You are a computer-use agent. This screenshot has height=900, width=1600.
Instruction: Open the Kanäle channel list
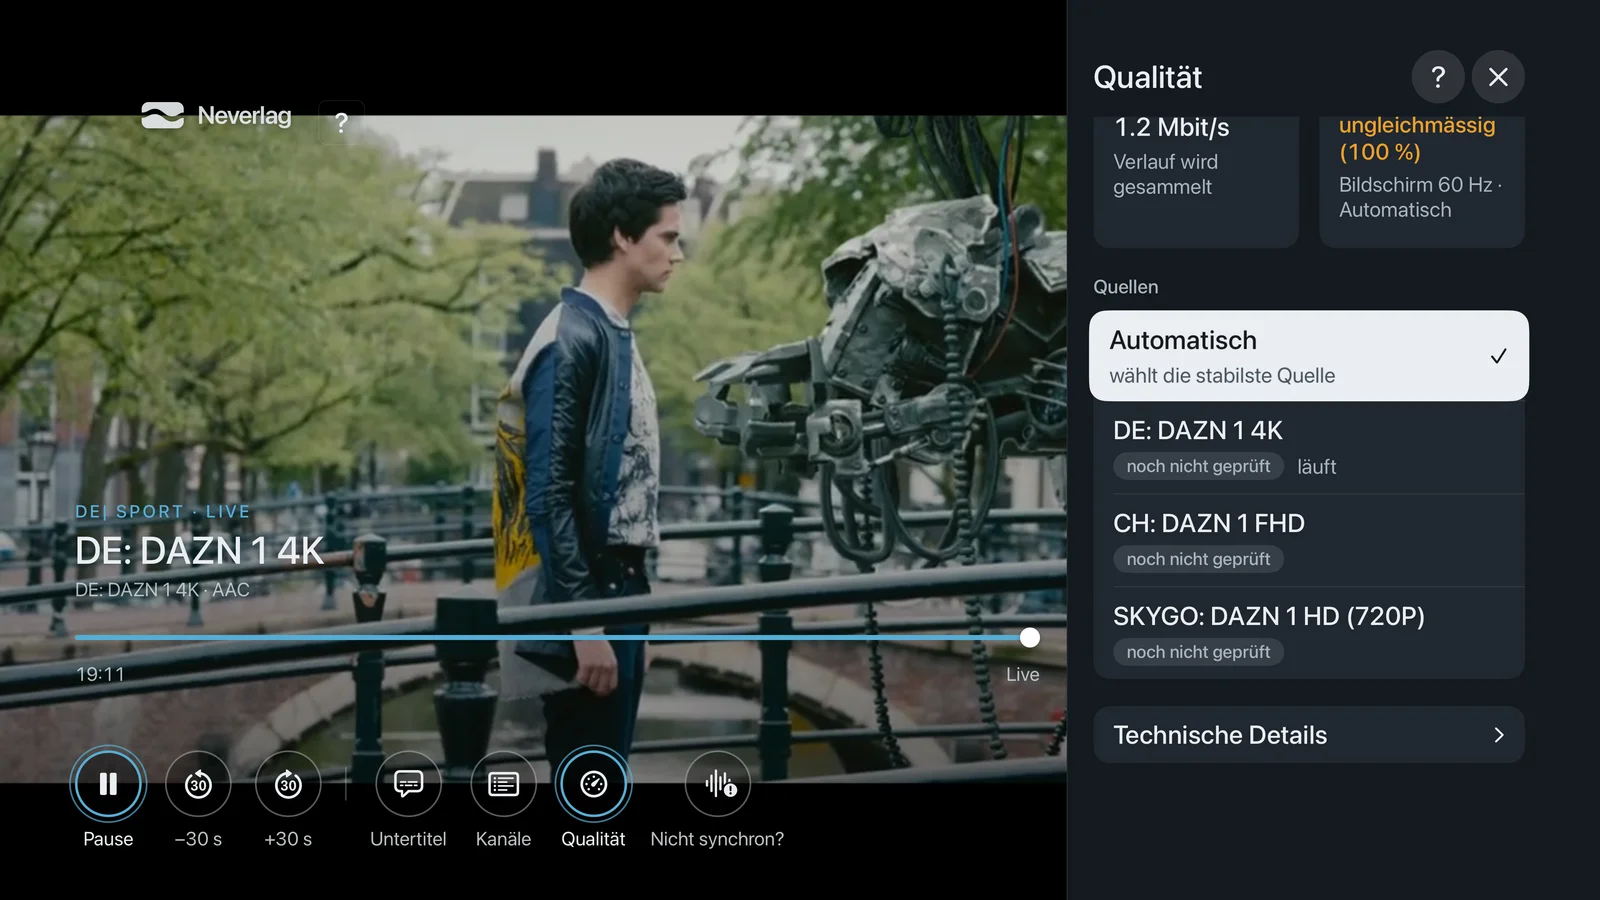[x=503, y=784]
